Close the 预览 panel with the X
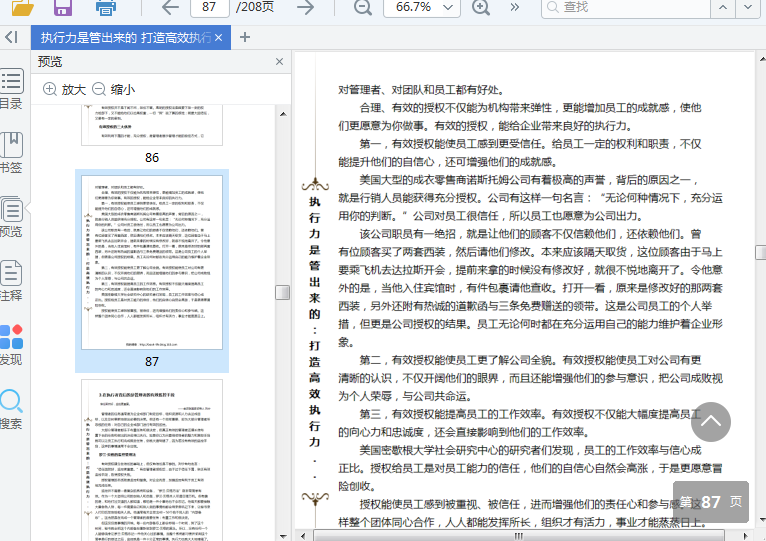 tap(280, 62)
